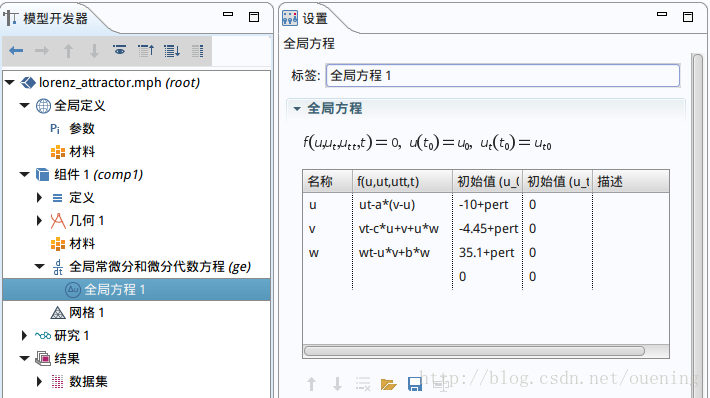Click the 结果 results icon
This screenshot has height=398, width=710.
43,359
